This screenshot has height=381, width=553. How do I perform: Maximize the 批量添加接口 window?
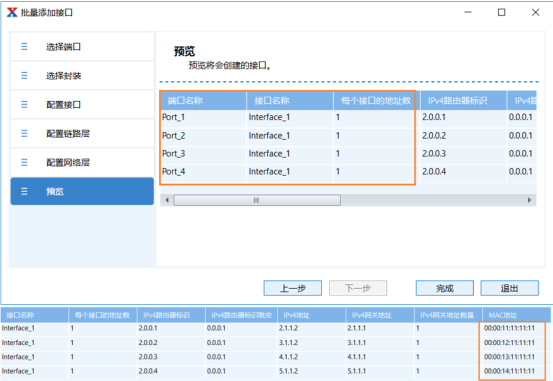[x=502, y=12]
